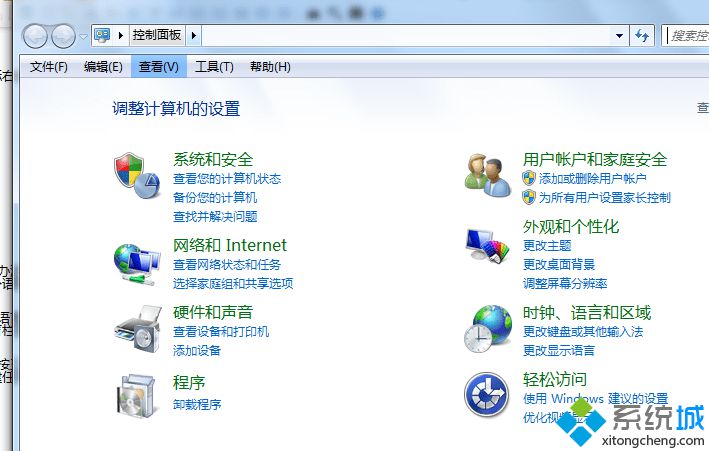Click the Hardware and Sound printer icon
Screen dimensions: 709x451
[x=138, y=329]
